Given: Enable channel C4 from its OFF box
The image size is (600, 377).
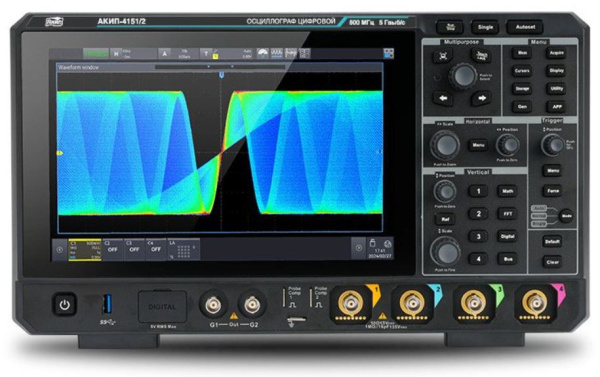Looking at the screenshot, I should coord(156,250).
